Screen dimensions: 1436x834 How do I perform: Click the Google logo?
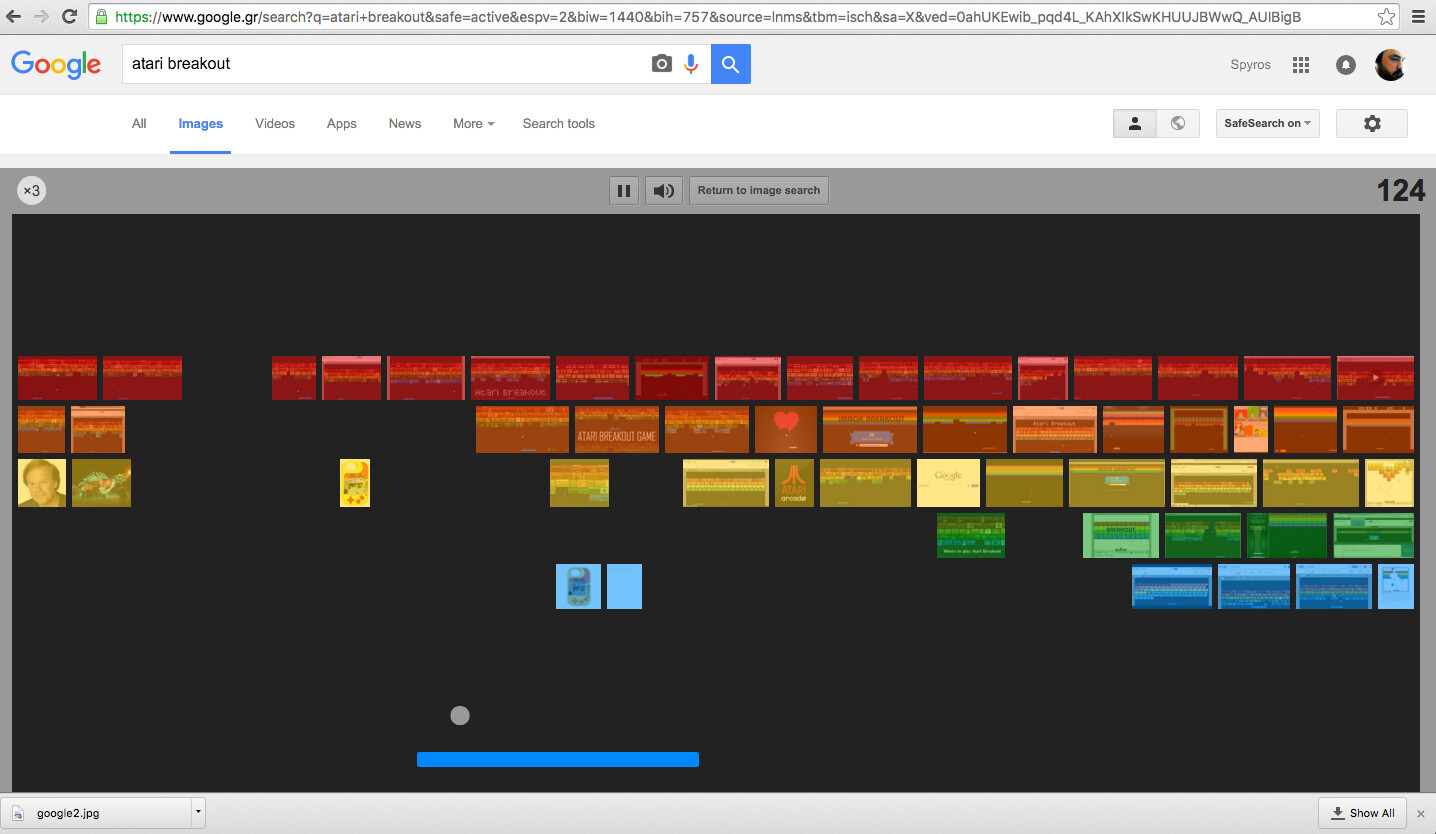(56, 64)
